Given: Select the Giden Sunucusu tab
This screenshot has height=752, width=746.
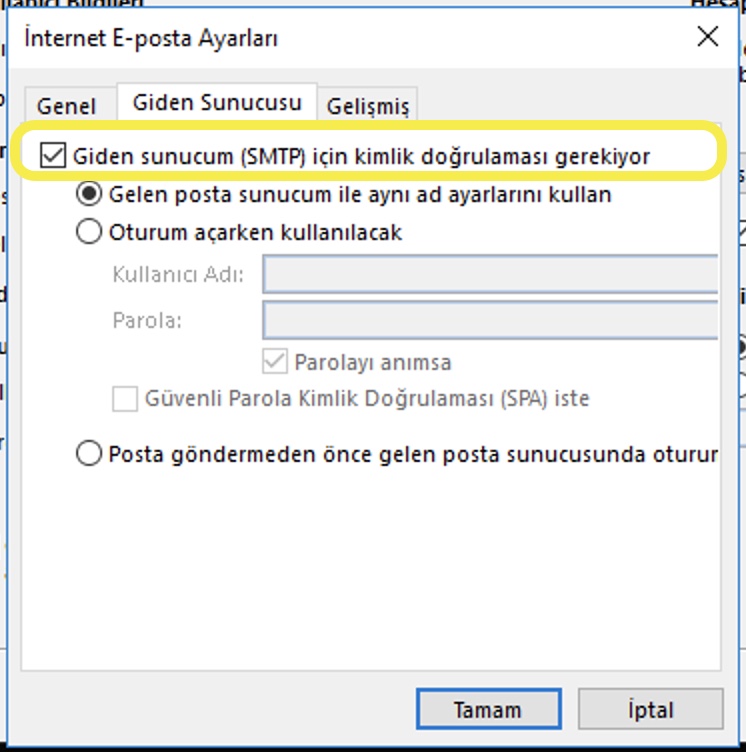Looking at the screenshot, I should point(217,102).
